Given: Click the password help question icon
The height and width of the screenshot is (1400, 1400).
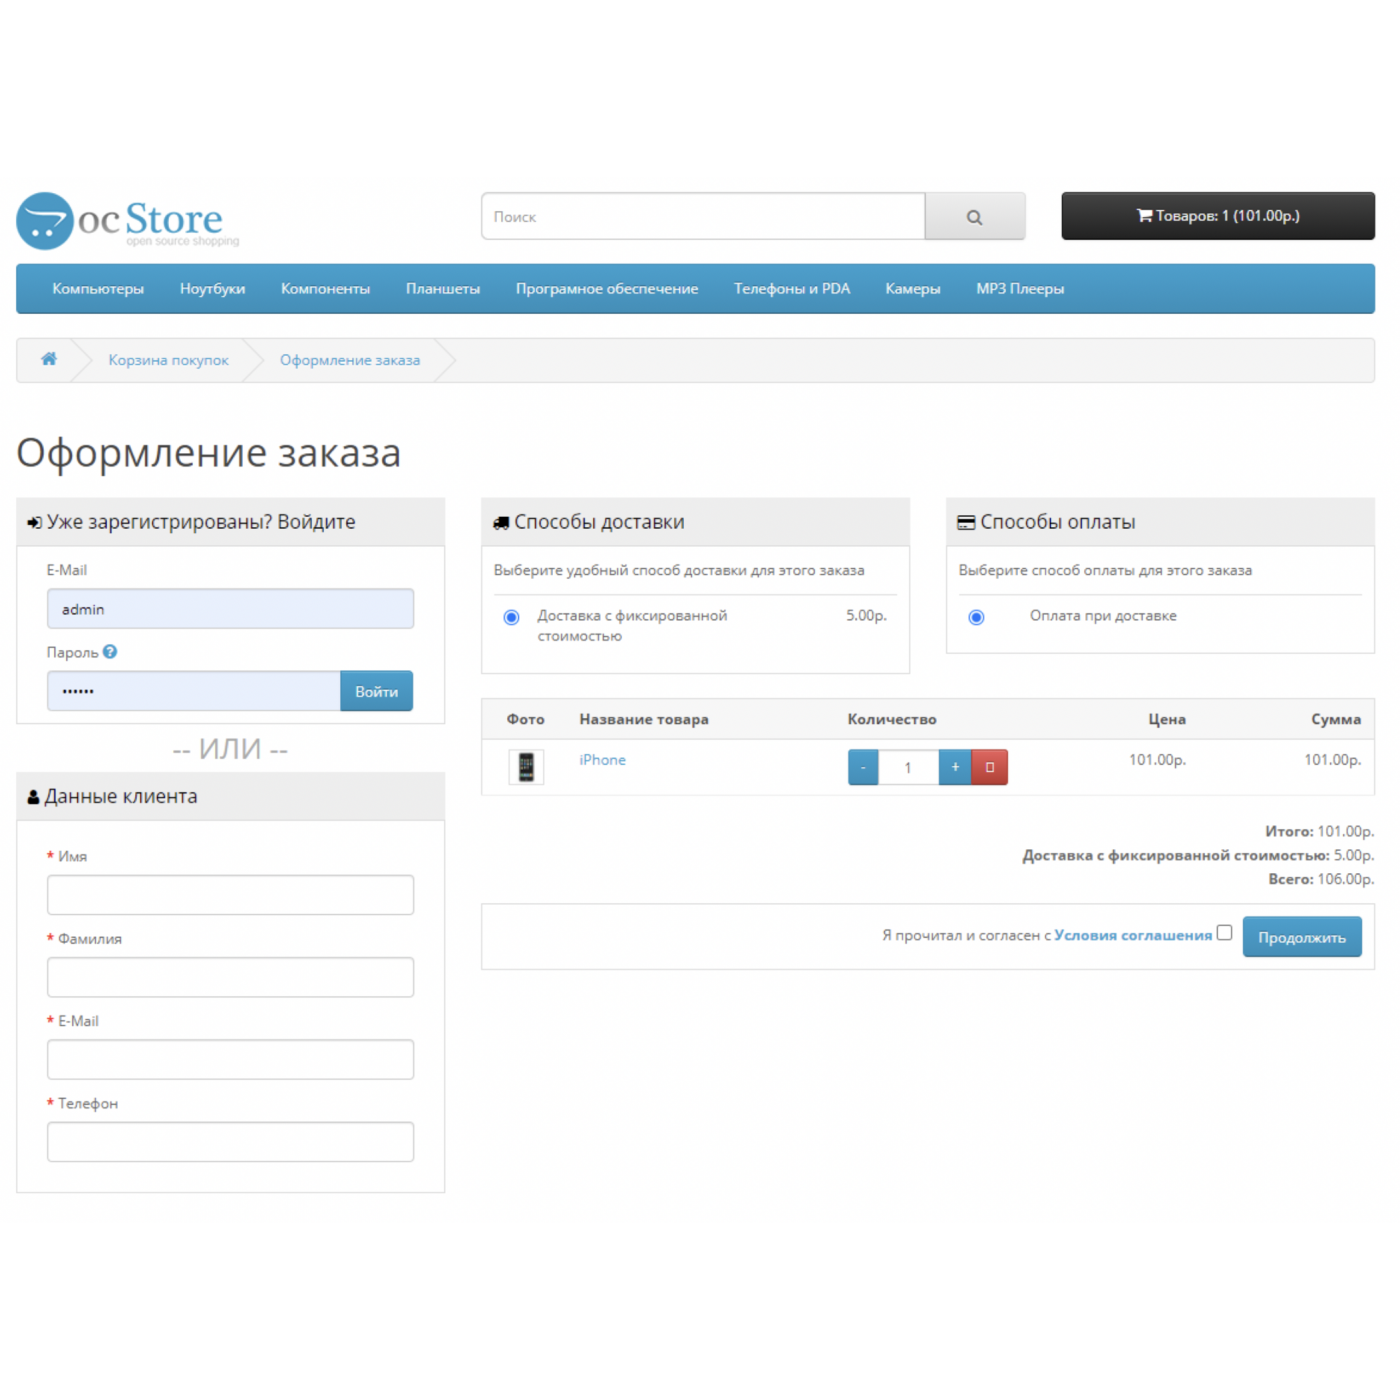Looking at the screenshot, I should click(110, 652).
